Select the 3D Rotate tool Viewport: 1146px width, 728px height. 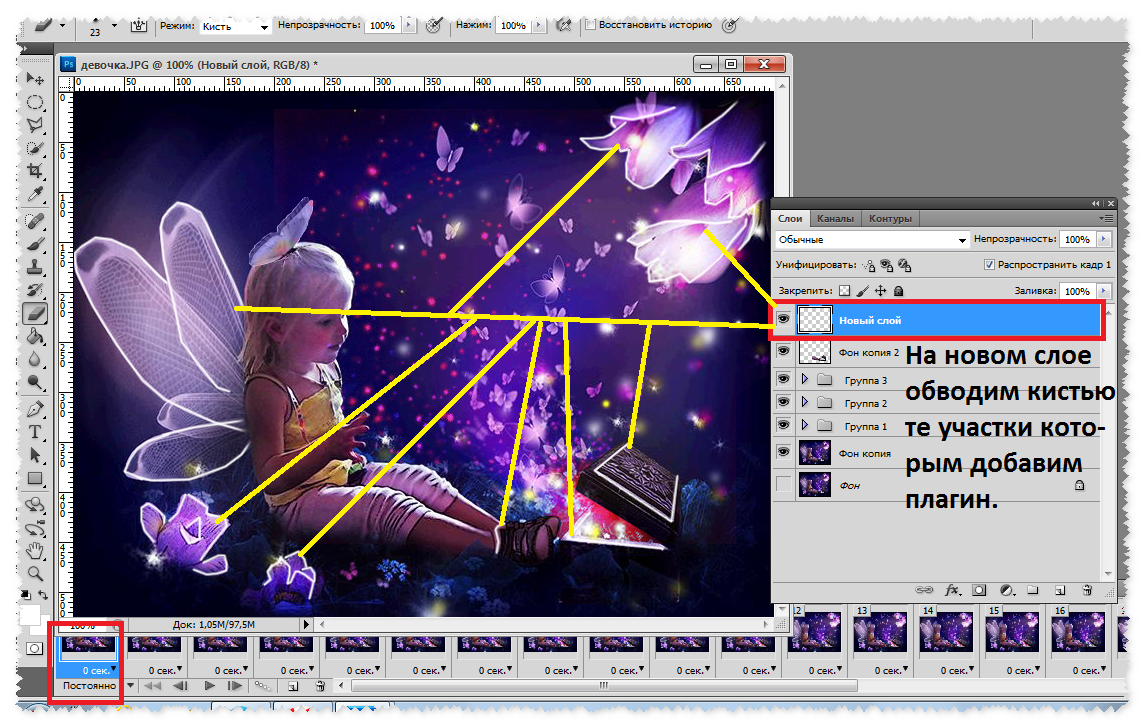click(x=34, y=505)
